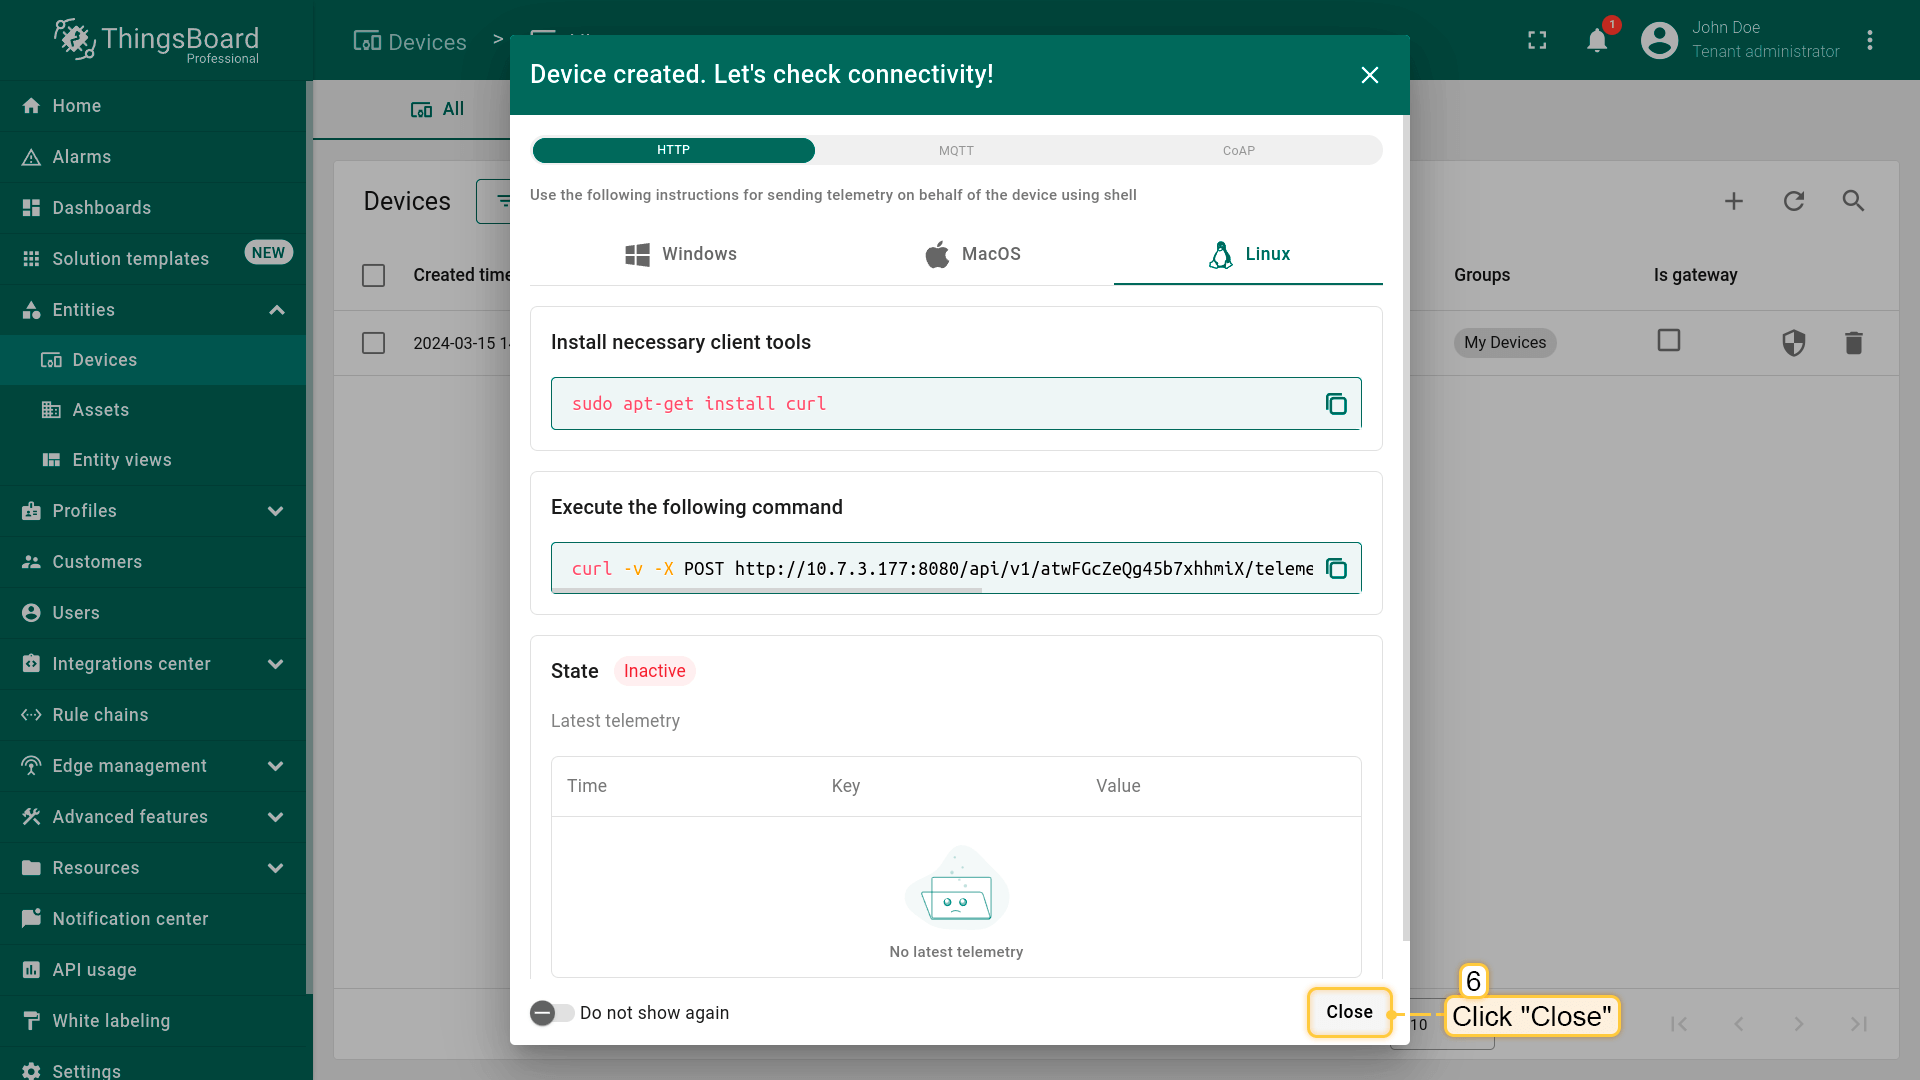Select the Windows OS tab
This screenshot has height=1080, width=1920.
coord(680,254)
